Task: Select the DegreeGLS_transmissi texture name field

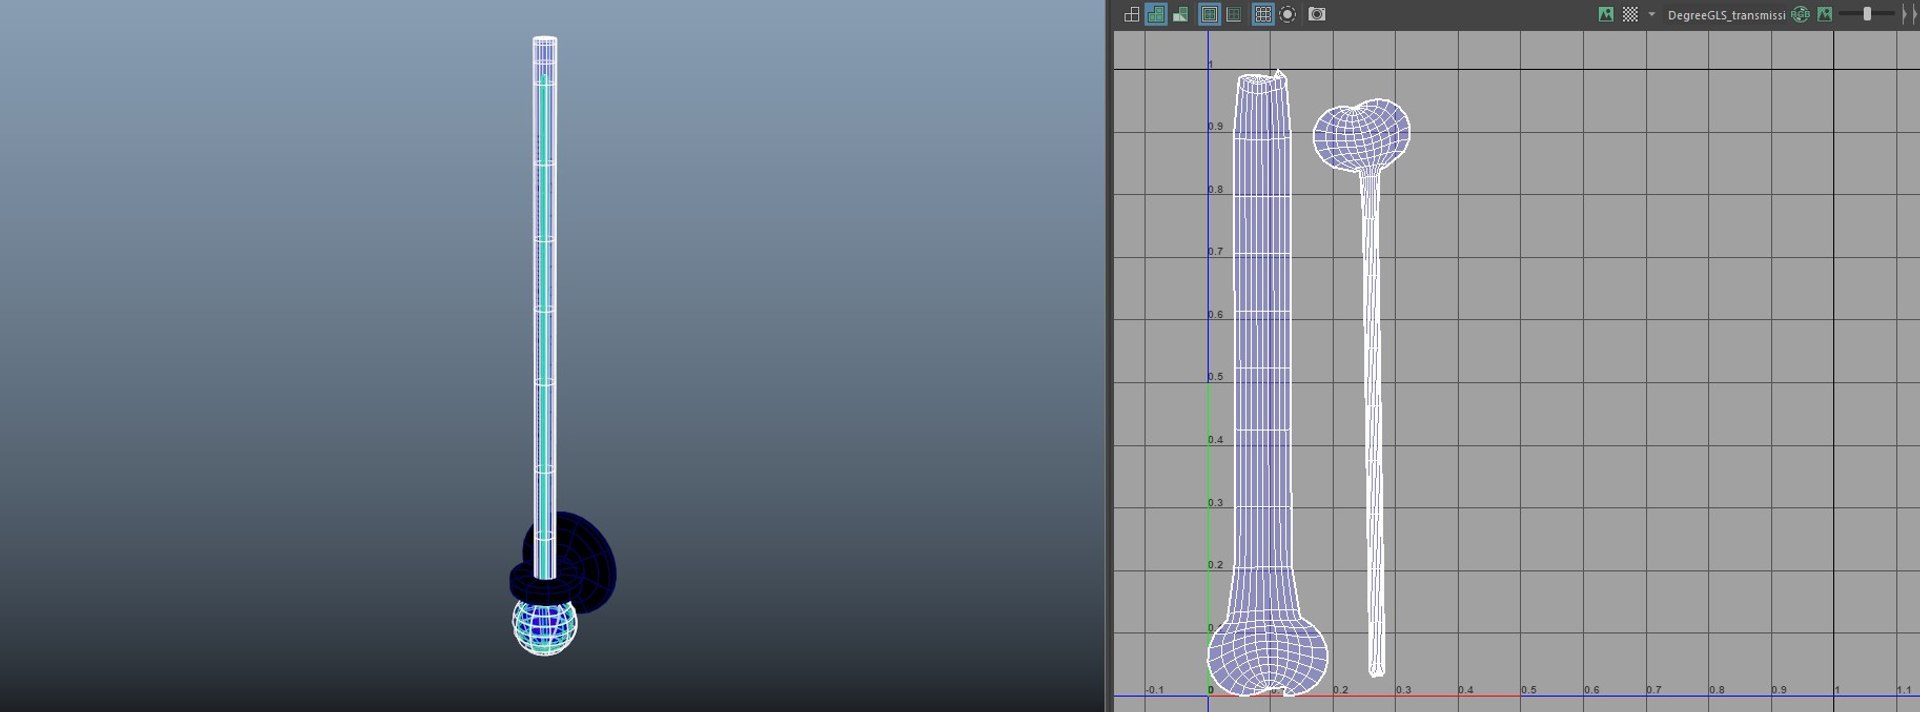Action: pyautogui.click(x=1726, y=15)
